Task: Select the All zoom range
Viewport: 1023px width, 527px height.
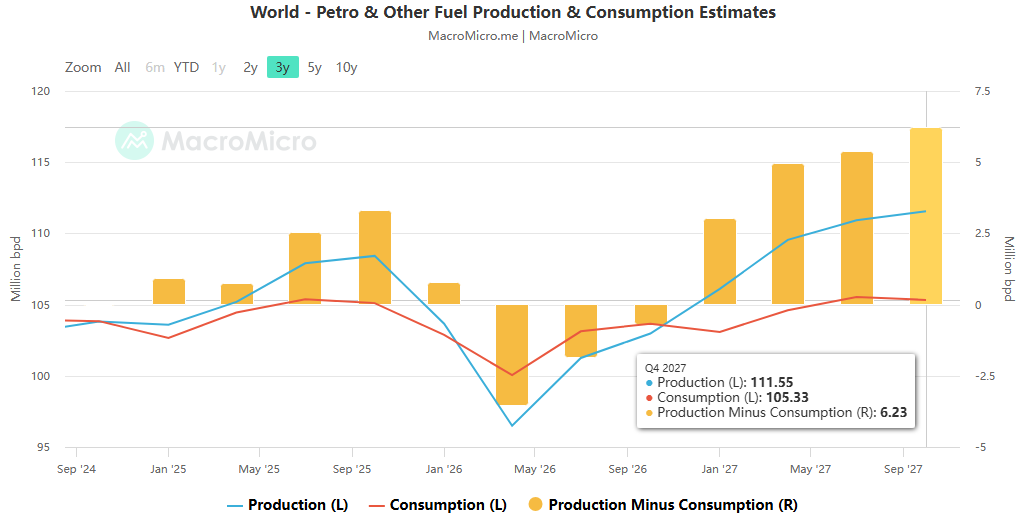Action: click(123, 67)
